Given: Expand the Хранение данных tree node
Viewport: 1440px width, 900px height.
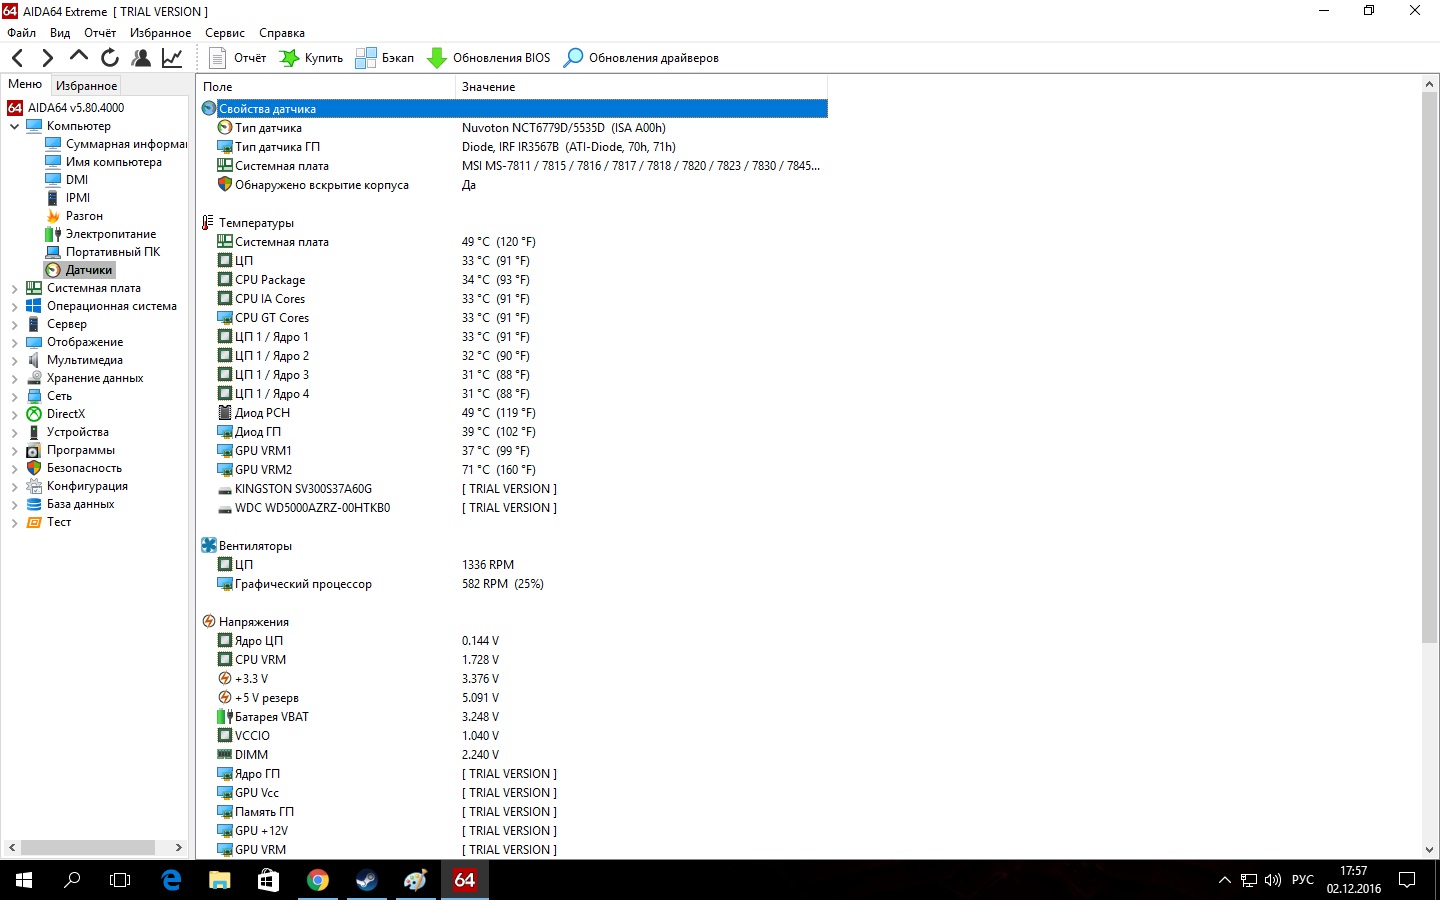Looking at the screenshot, I should pos(14,379).
